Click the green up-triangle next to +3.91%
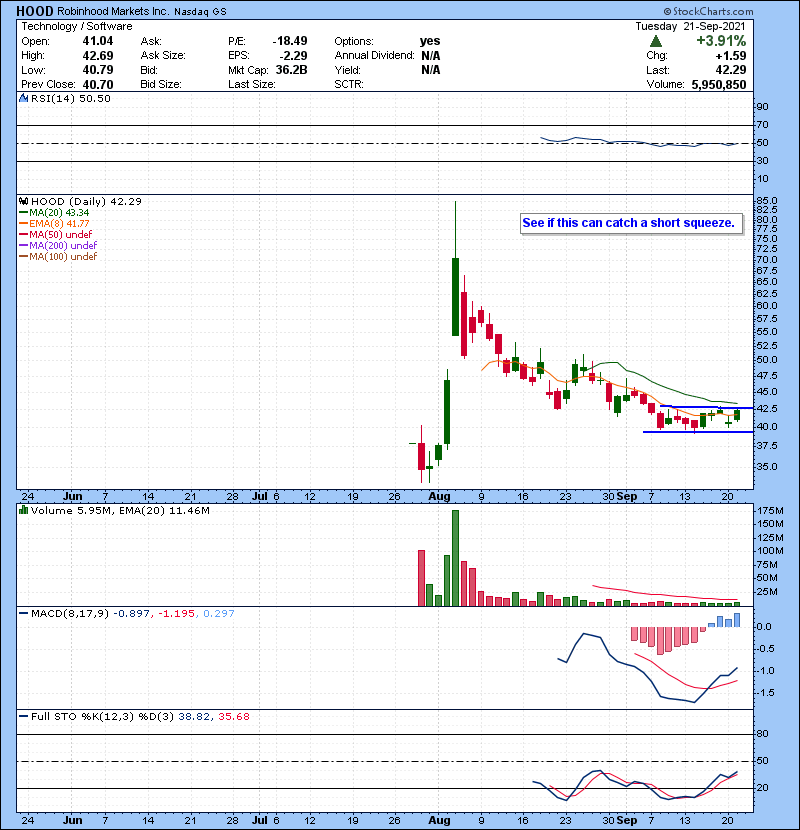The width and height of the screenshot is (800, 830). coord(655,41)
